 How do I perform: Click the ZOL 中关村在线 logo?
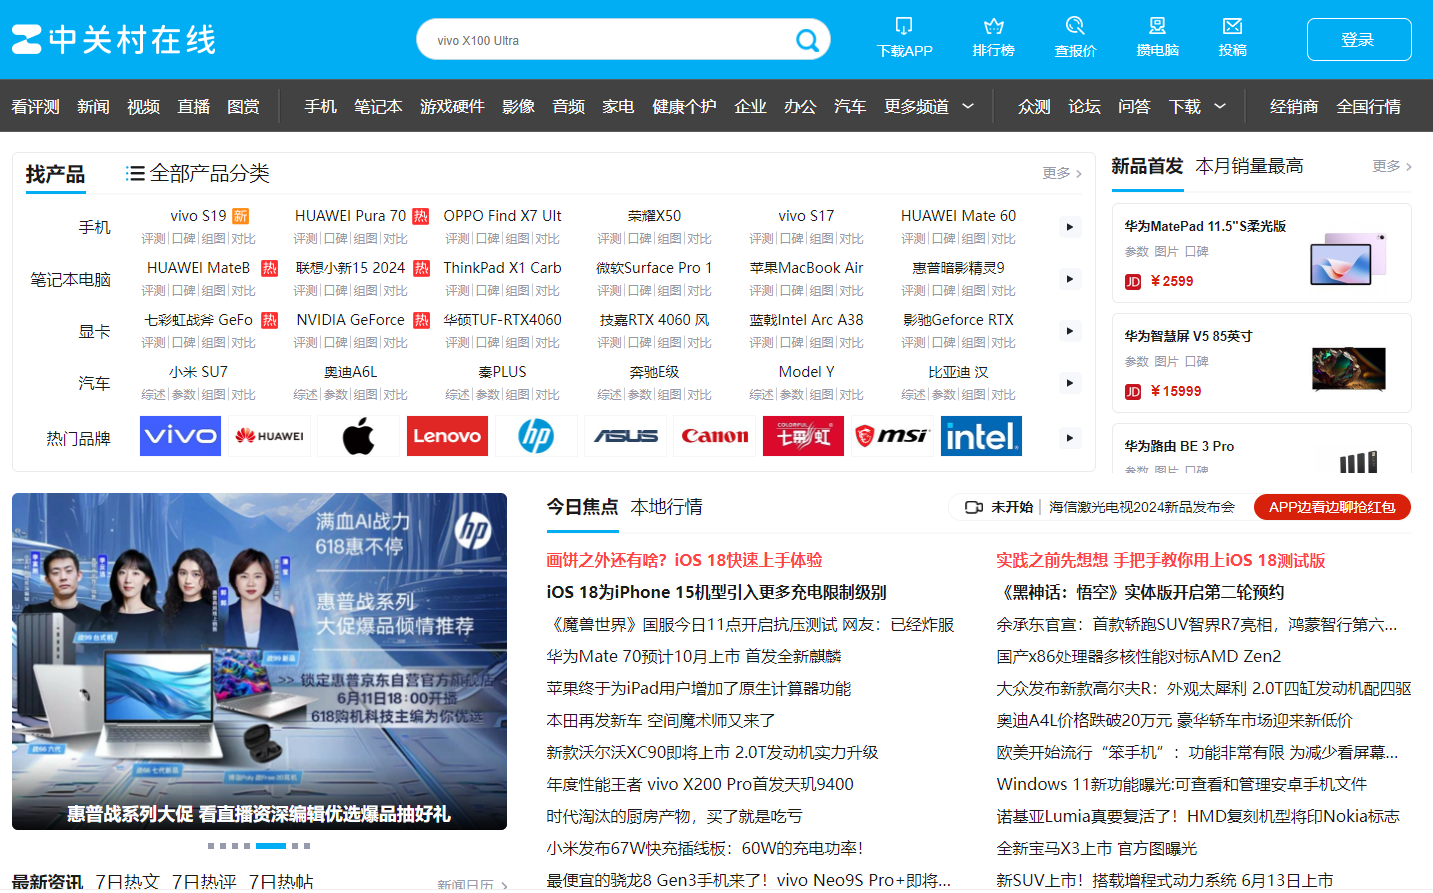[x=114, y=40]
